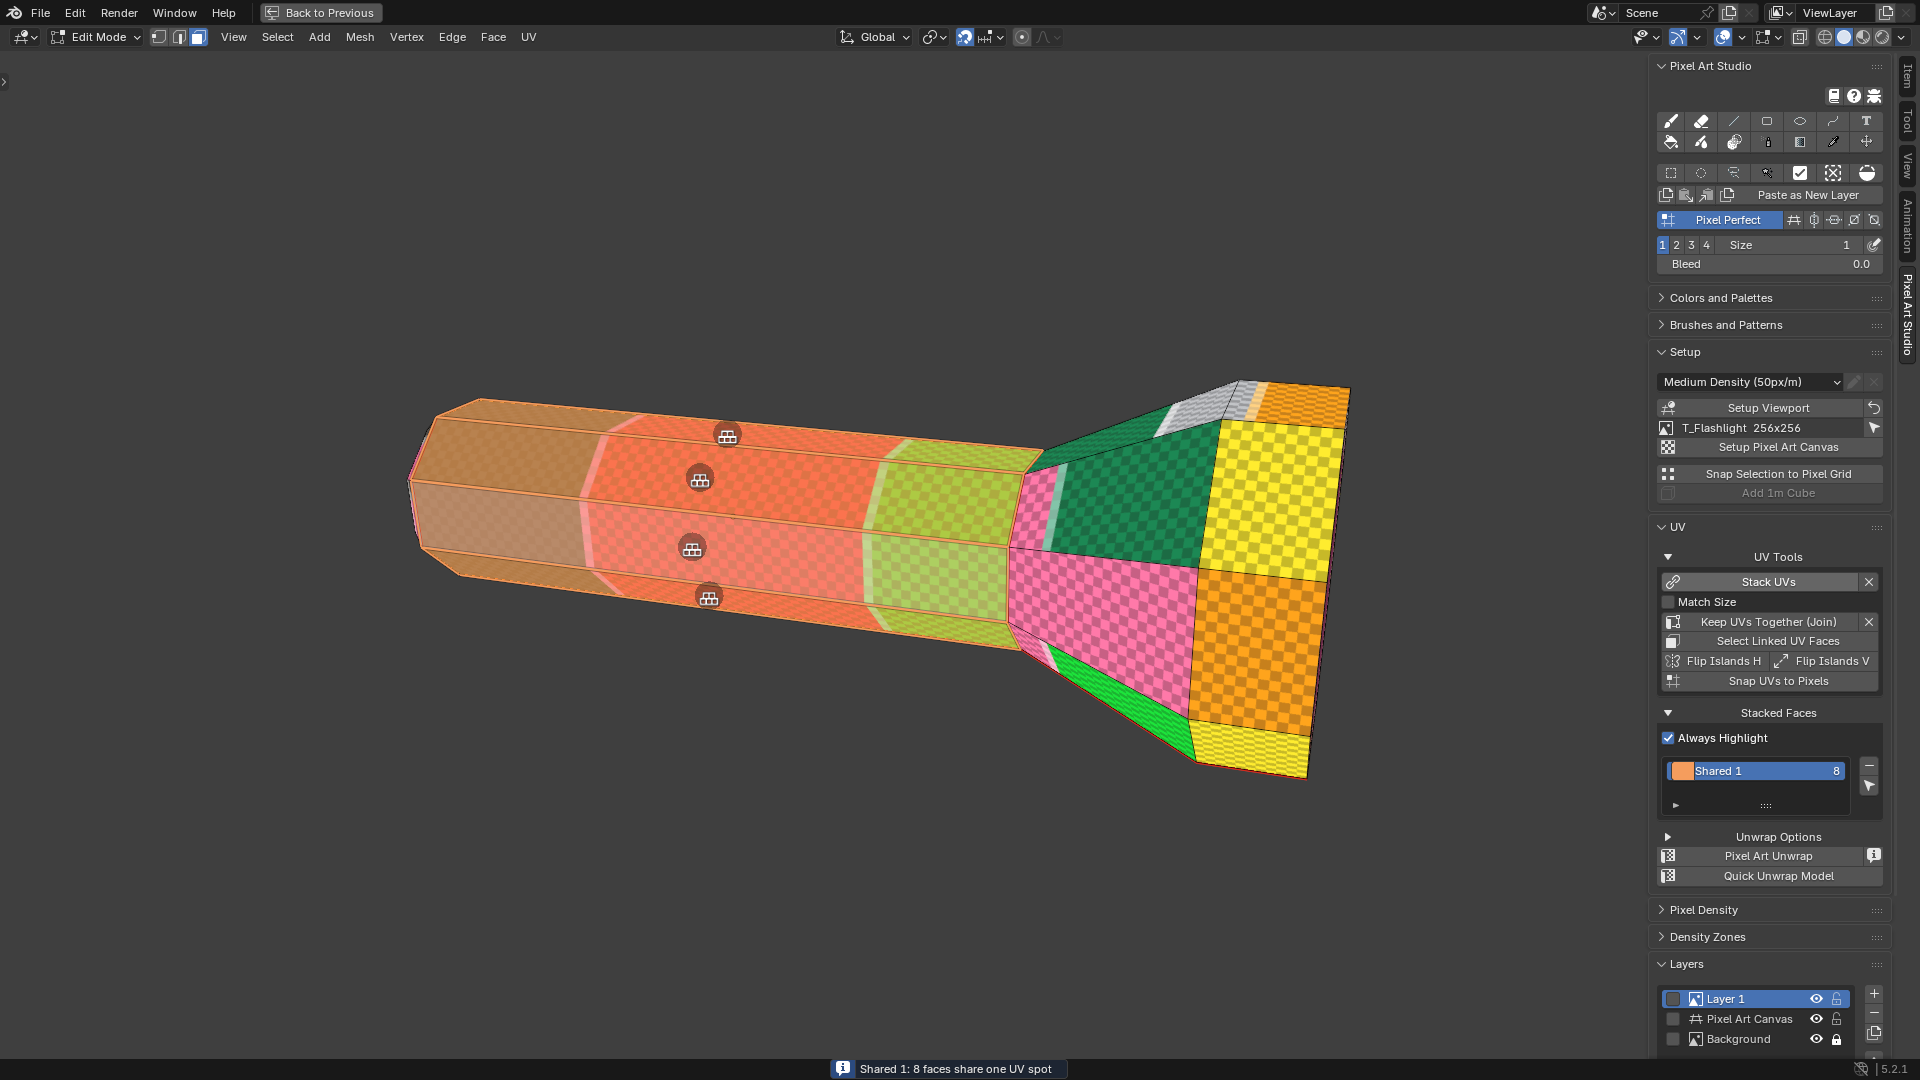Select the Curve drawing tool
The image size is (1920, 1080).
1833,121
